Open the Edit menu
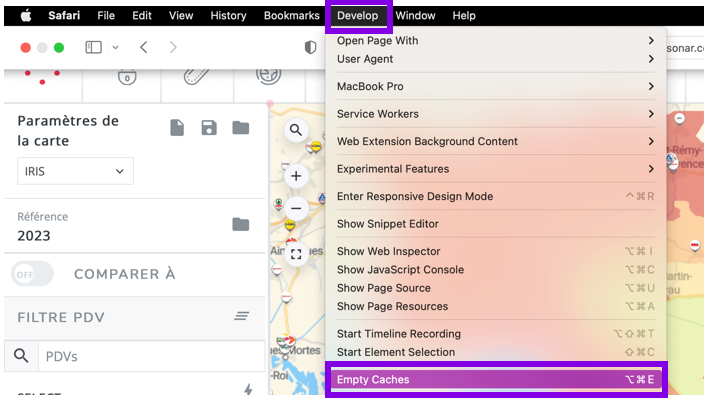 (x=142, y=16)
